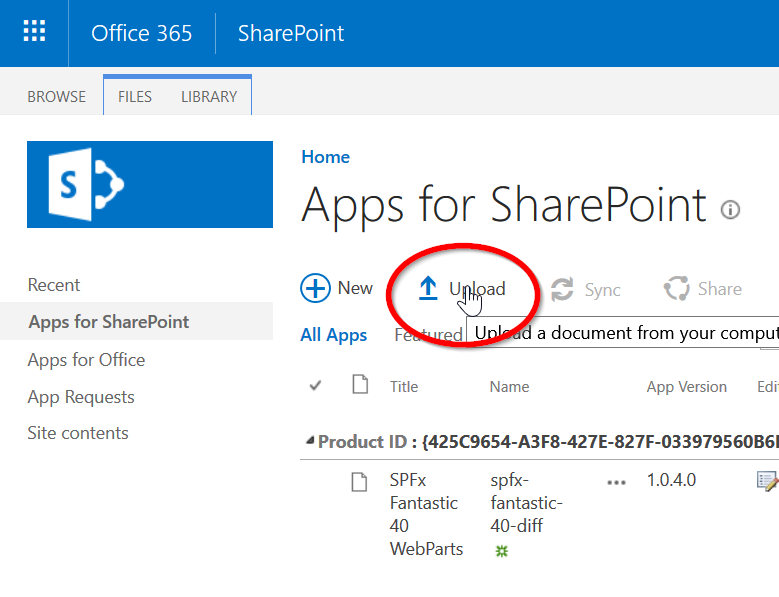The width and height of the screenshot is (779, 597).
Task: Sort by the Title column header
Action: click(x=404, y=386)
